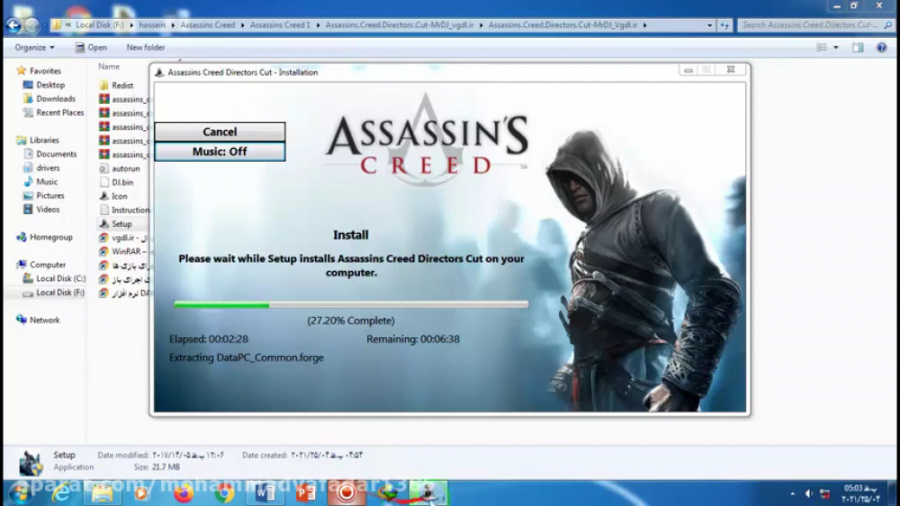
Task: Change view with the view icon
Action: pos(822,48)
